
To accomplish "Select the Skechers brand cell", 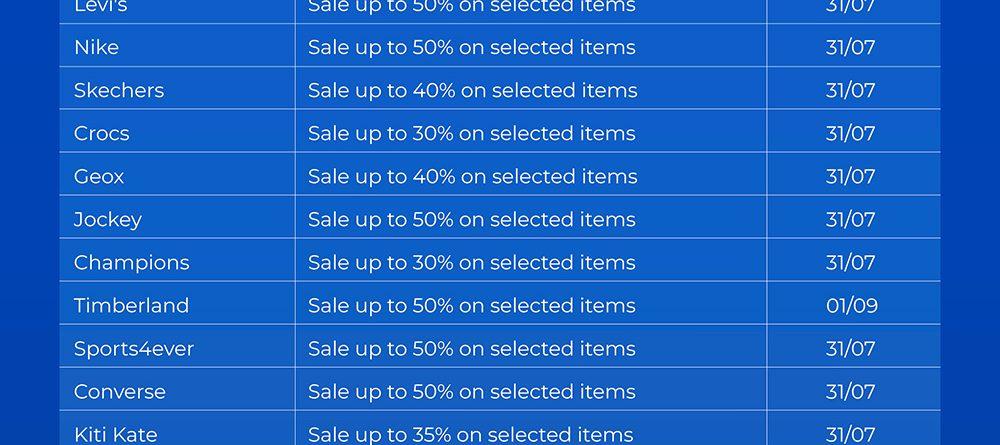I will pyautogui.click(x=118, y=90).
